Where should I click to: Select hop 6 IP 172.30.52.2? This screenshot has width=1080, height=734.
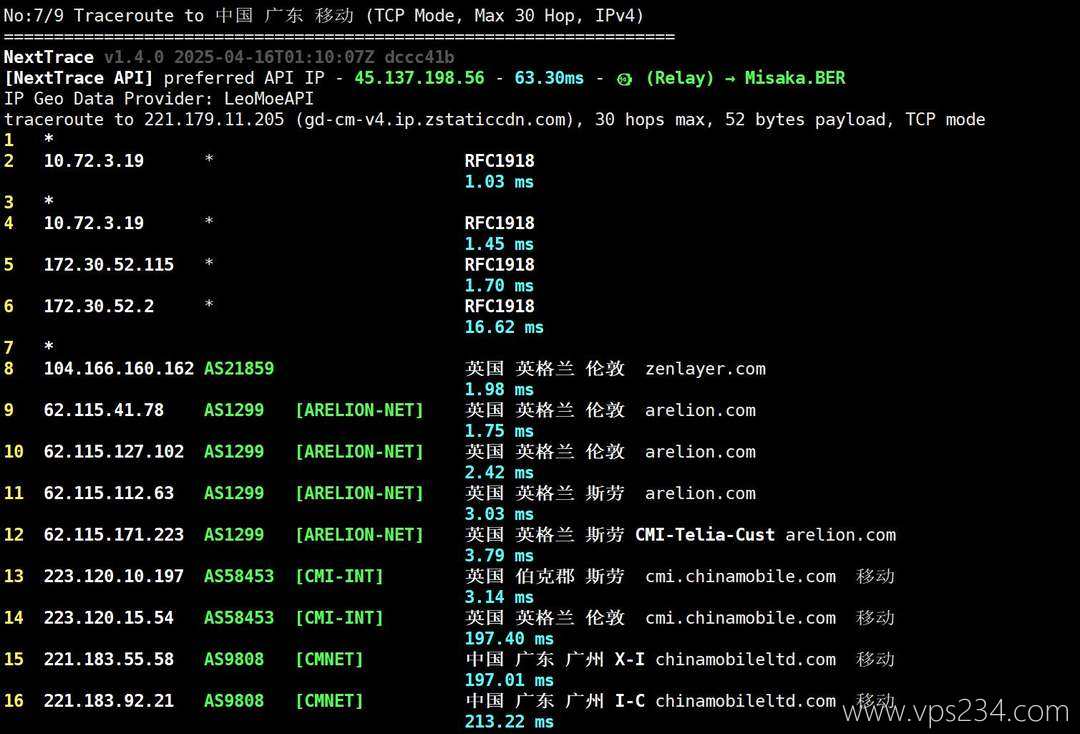[98, 306]
